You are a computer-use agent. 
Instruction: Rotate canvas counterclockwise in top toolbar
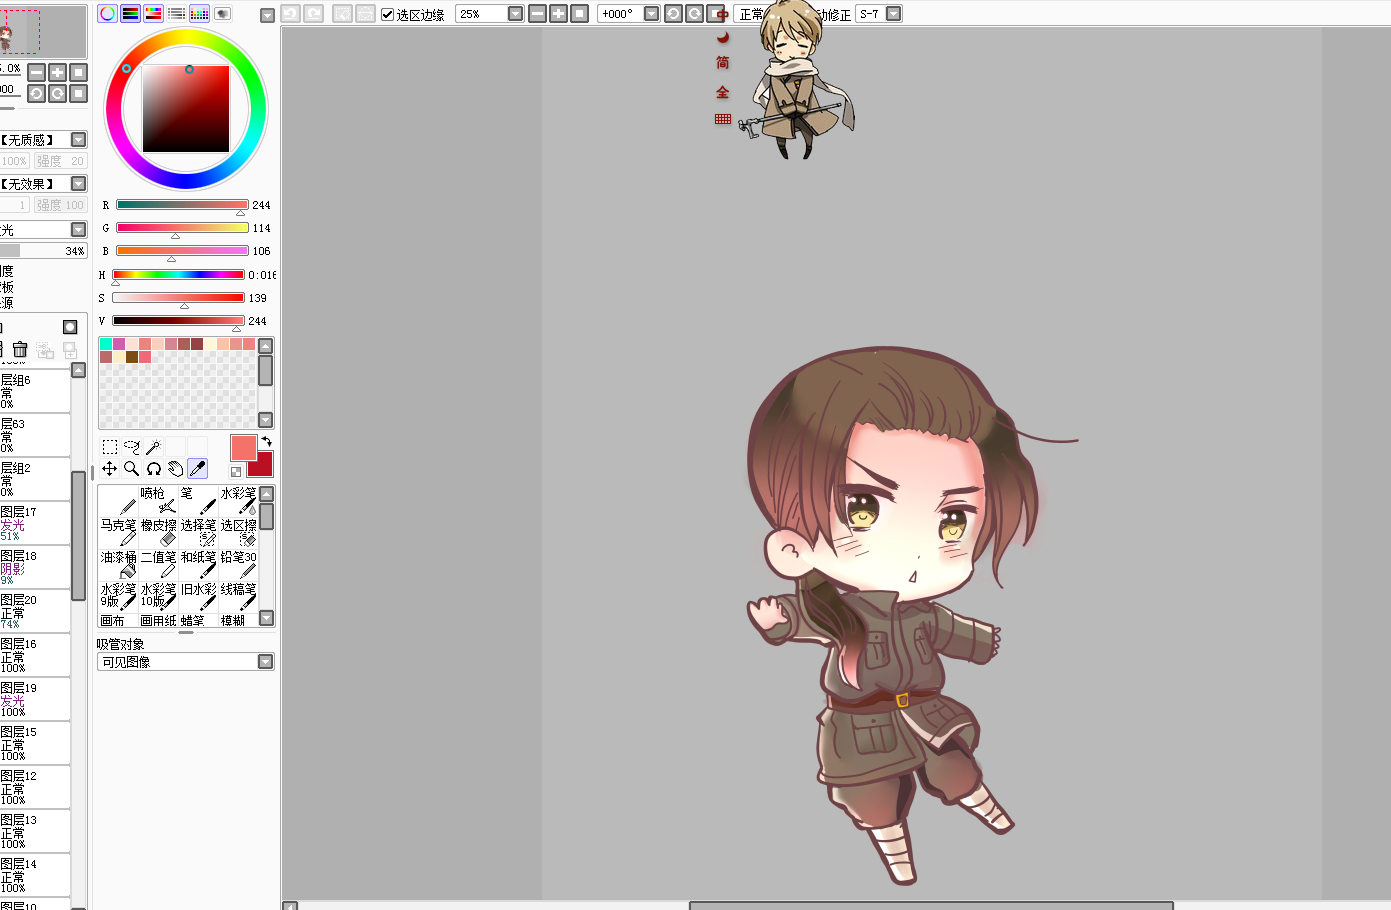tap(673, 14)
